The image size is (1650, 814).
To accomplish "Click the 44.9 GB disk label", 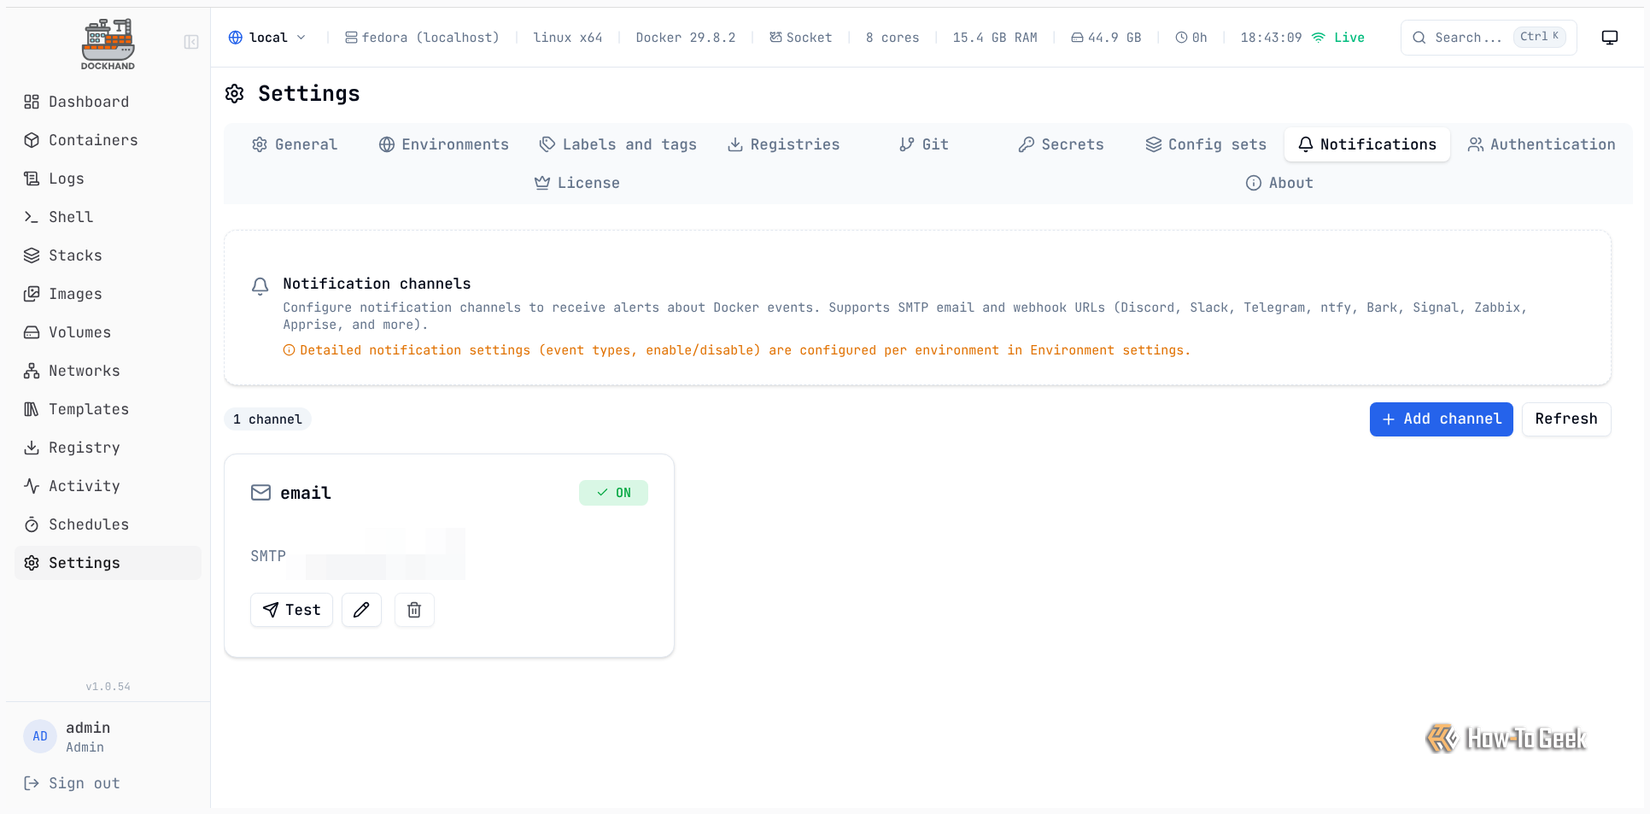I will pos(1105,38).
